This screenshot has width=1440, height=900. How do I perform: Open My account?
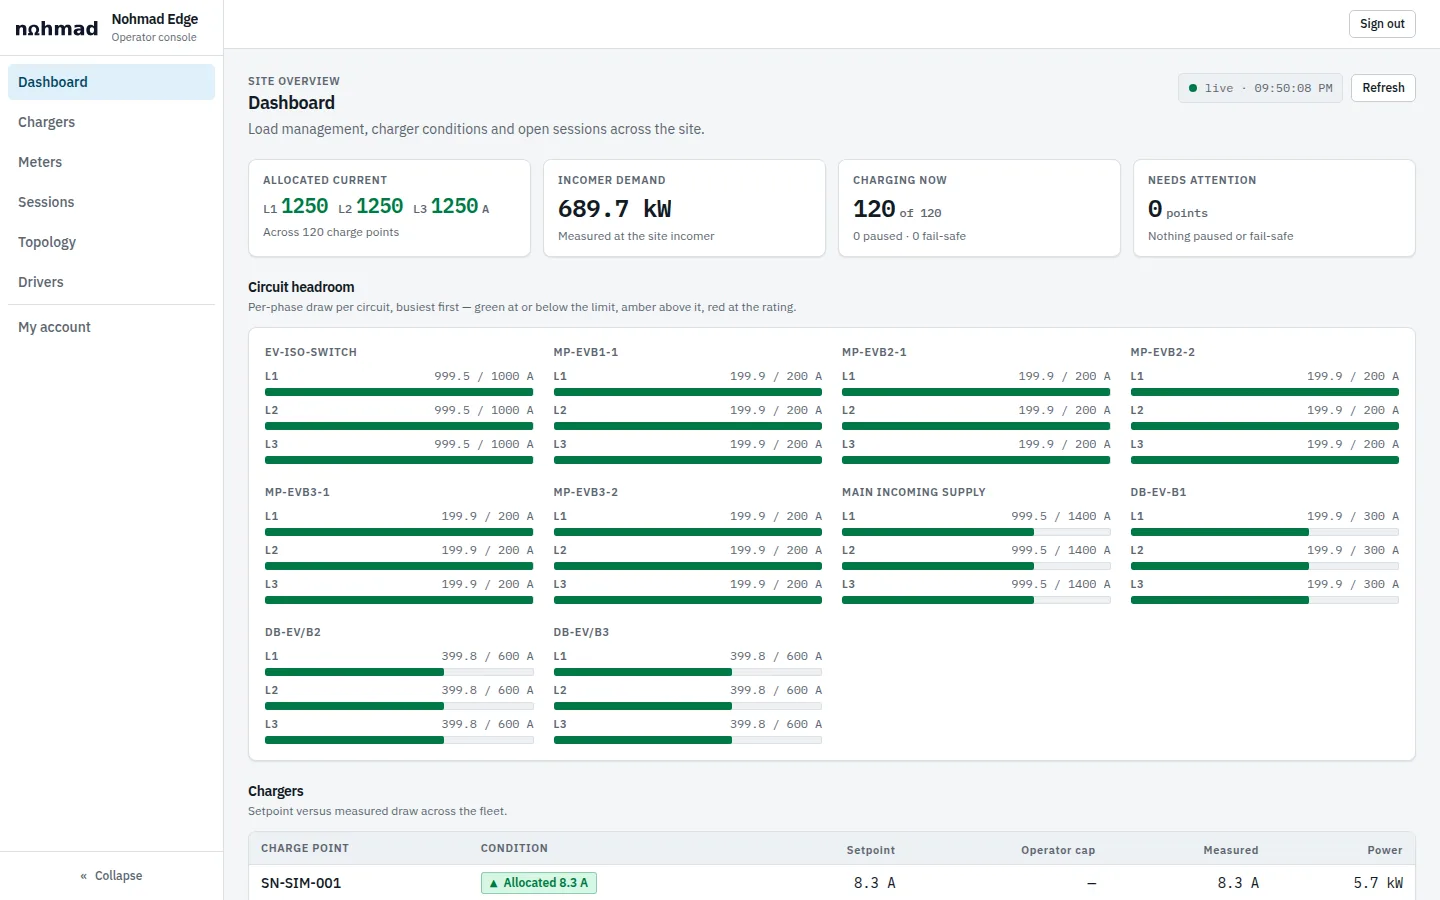(x=111, y=327)
